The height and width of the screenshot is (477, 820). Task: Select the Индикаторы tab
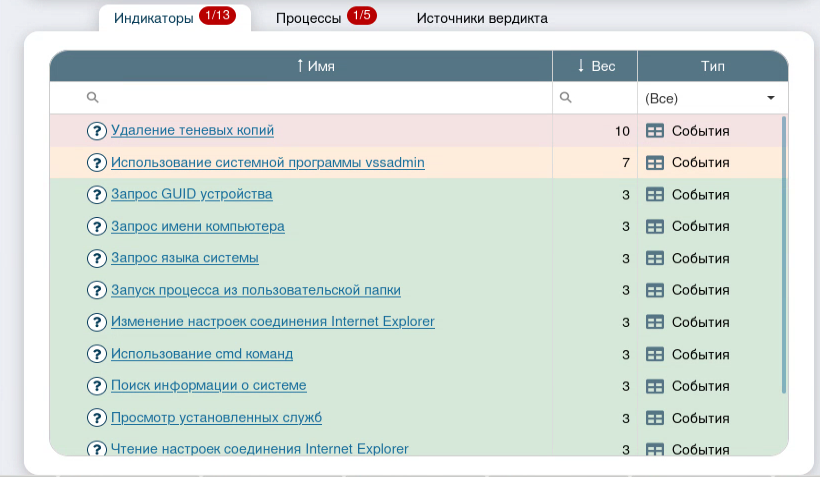point(174,18)
